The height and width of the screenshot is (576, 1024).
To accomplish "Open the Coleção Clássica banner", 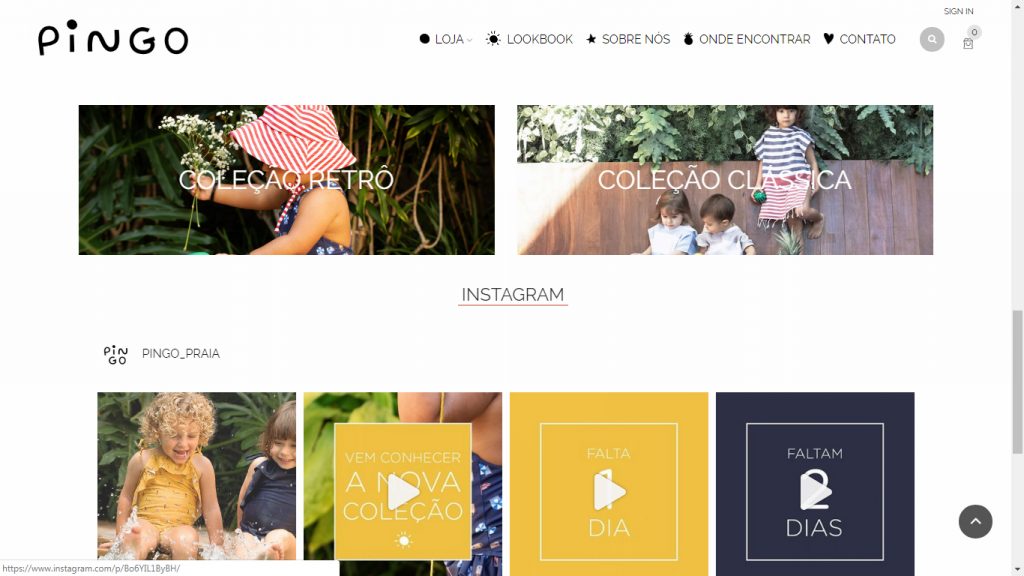I will click(725, 180).
